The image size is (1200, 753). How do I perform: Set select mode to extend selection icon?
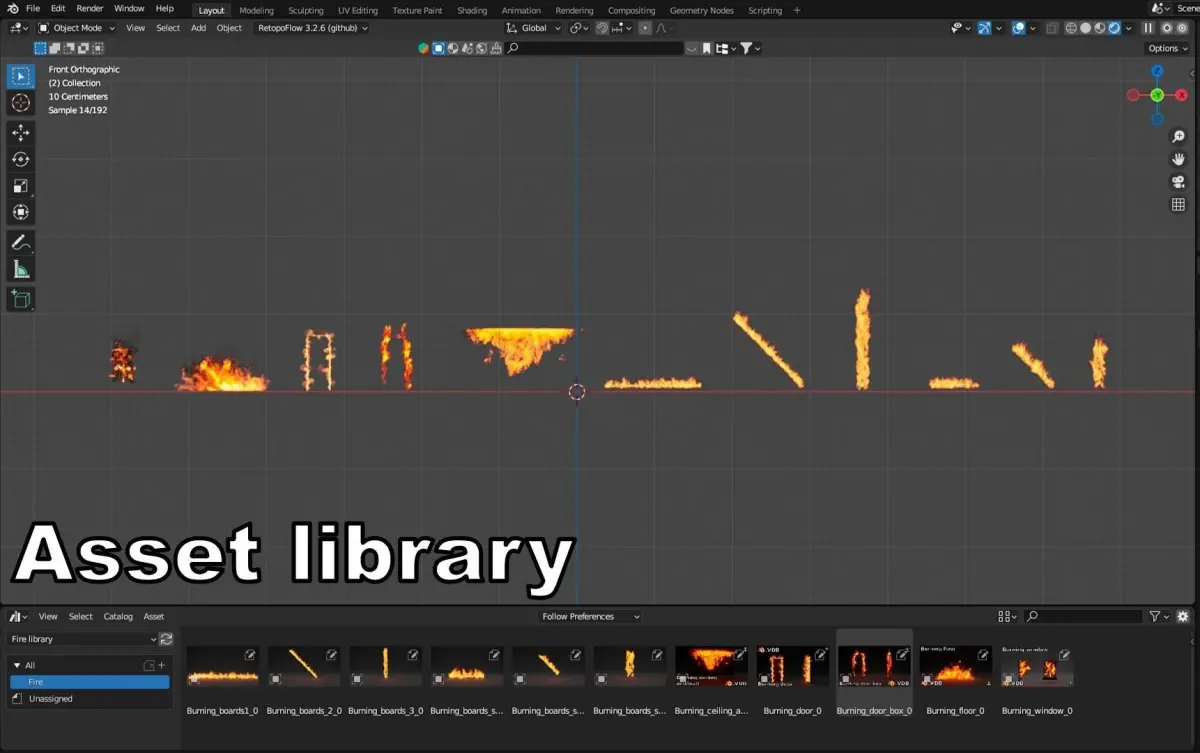click(x=54, y=48)
